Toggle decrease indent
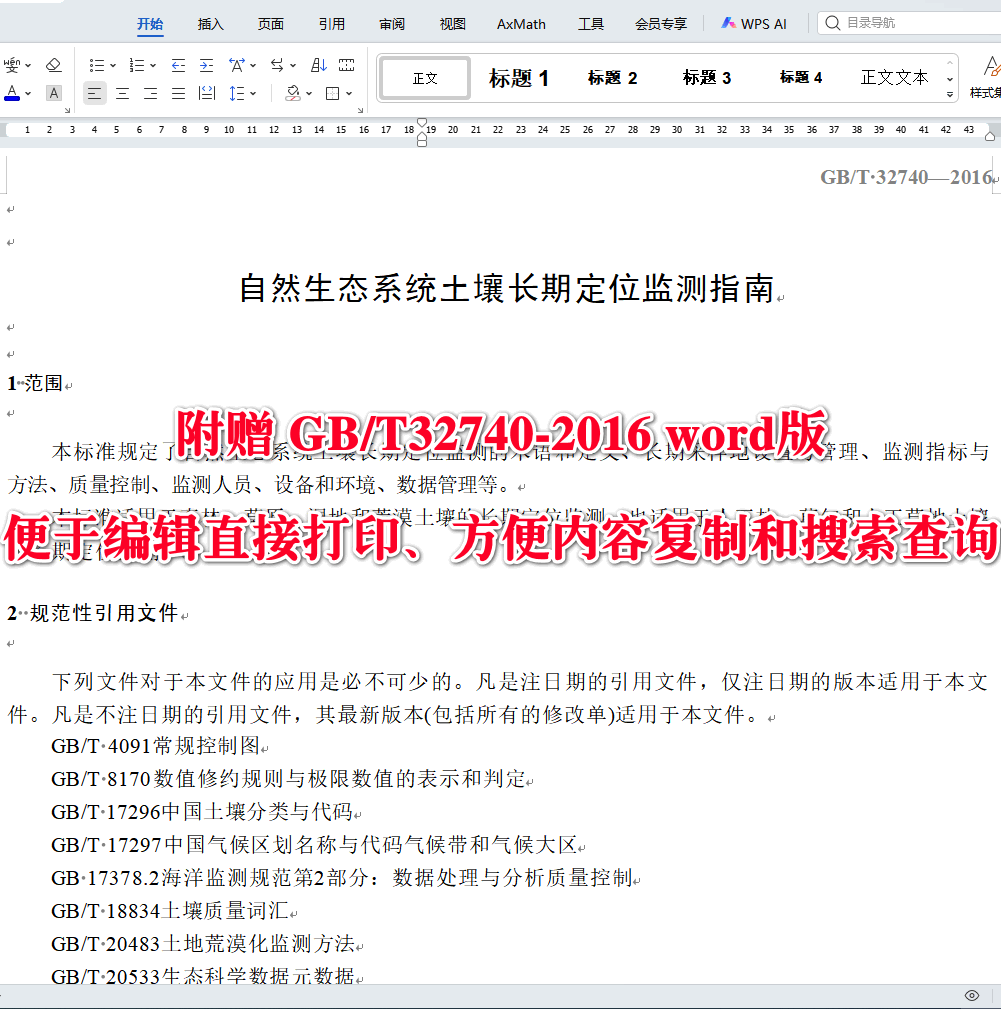This screenshot has width=1001, height=1009. [178, 66]
